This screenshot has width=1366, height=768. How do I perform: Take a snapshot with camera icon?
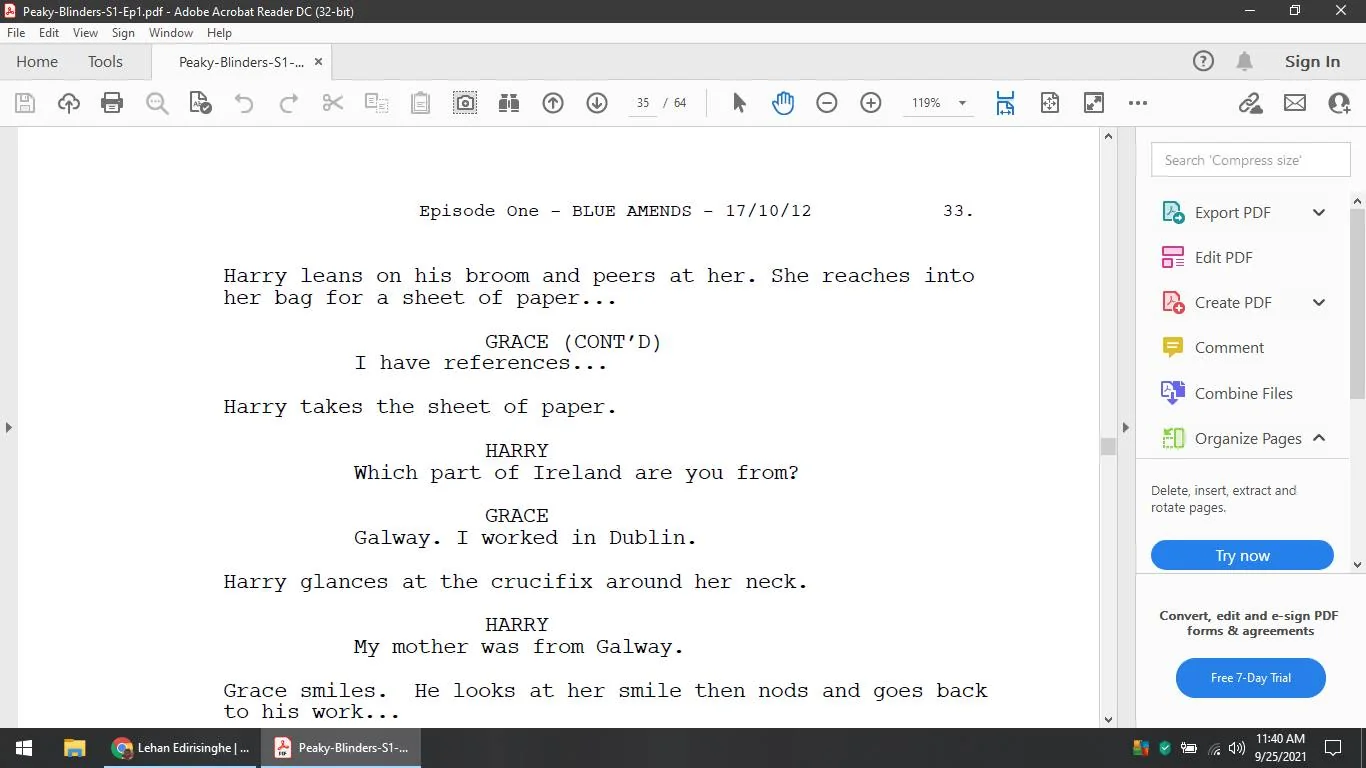pos(465,103)
